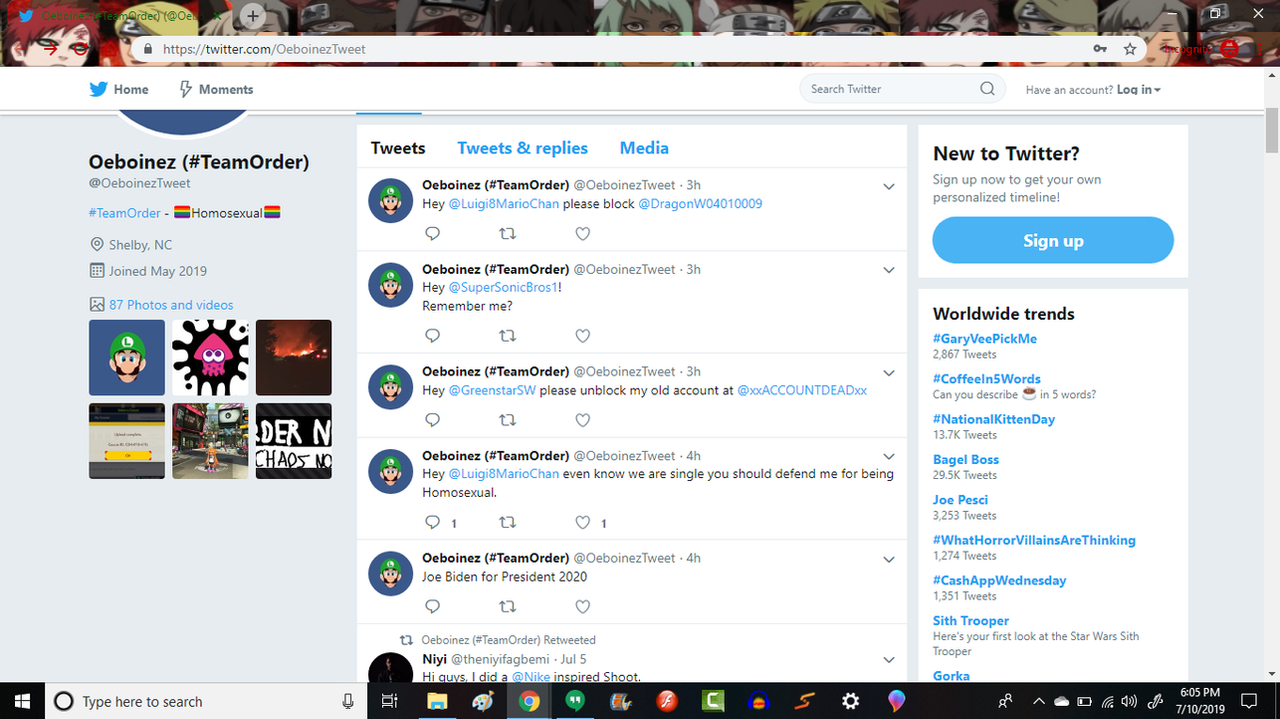Reply to the Joe Biden for President tweet
This screenshot has height=719, width=1280.
click(x=433, y=606)
